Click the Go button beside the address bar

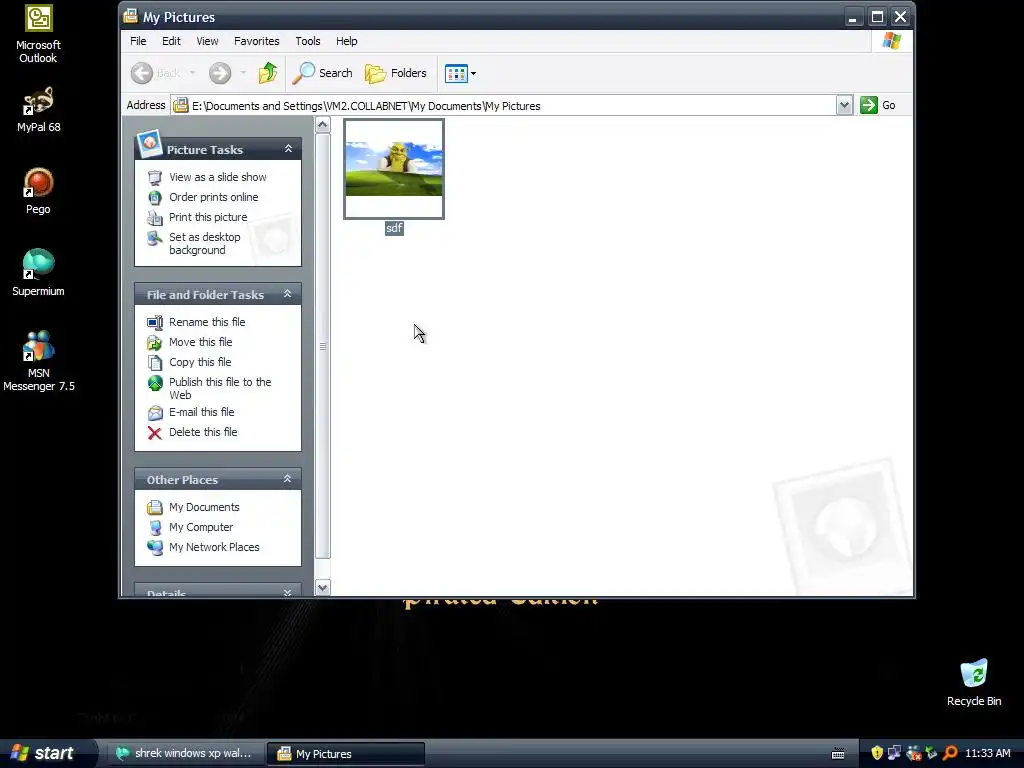click(x=878, y=105)
